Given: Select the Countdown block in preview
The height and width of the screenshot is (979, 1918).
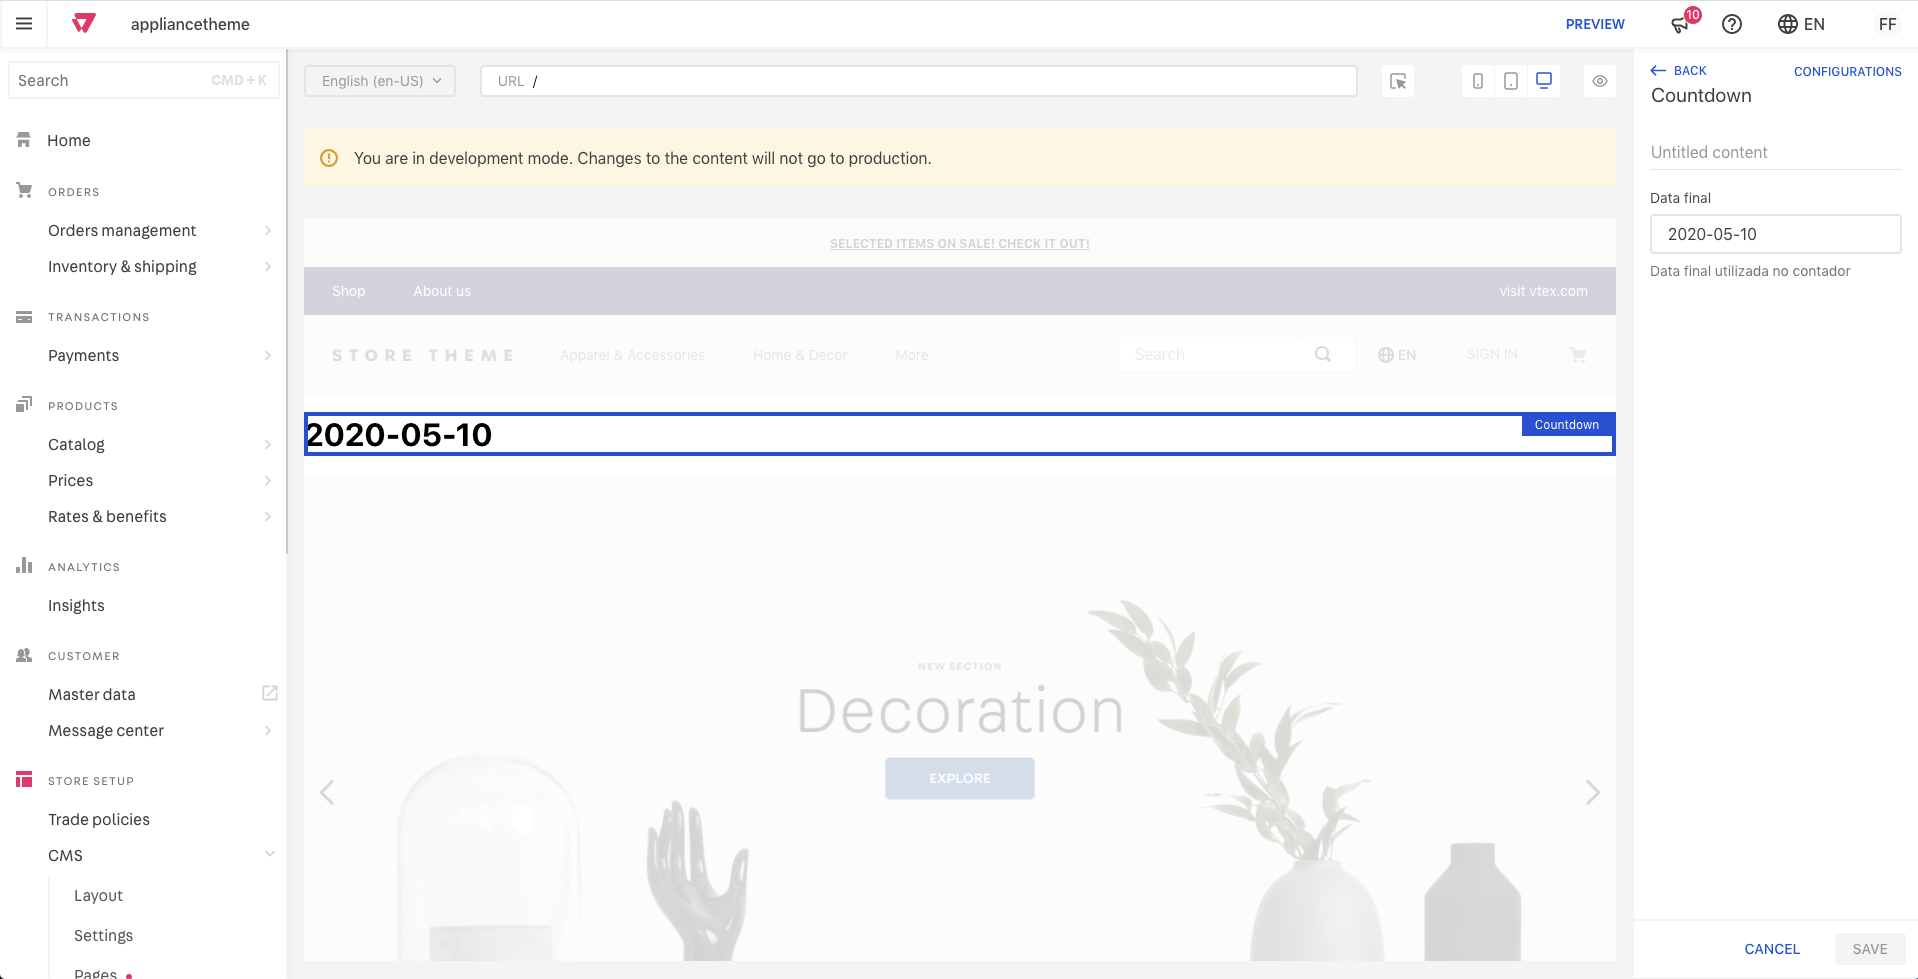Looking at the screenshot, I should tap(960, 434).
